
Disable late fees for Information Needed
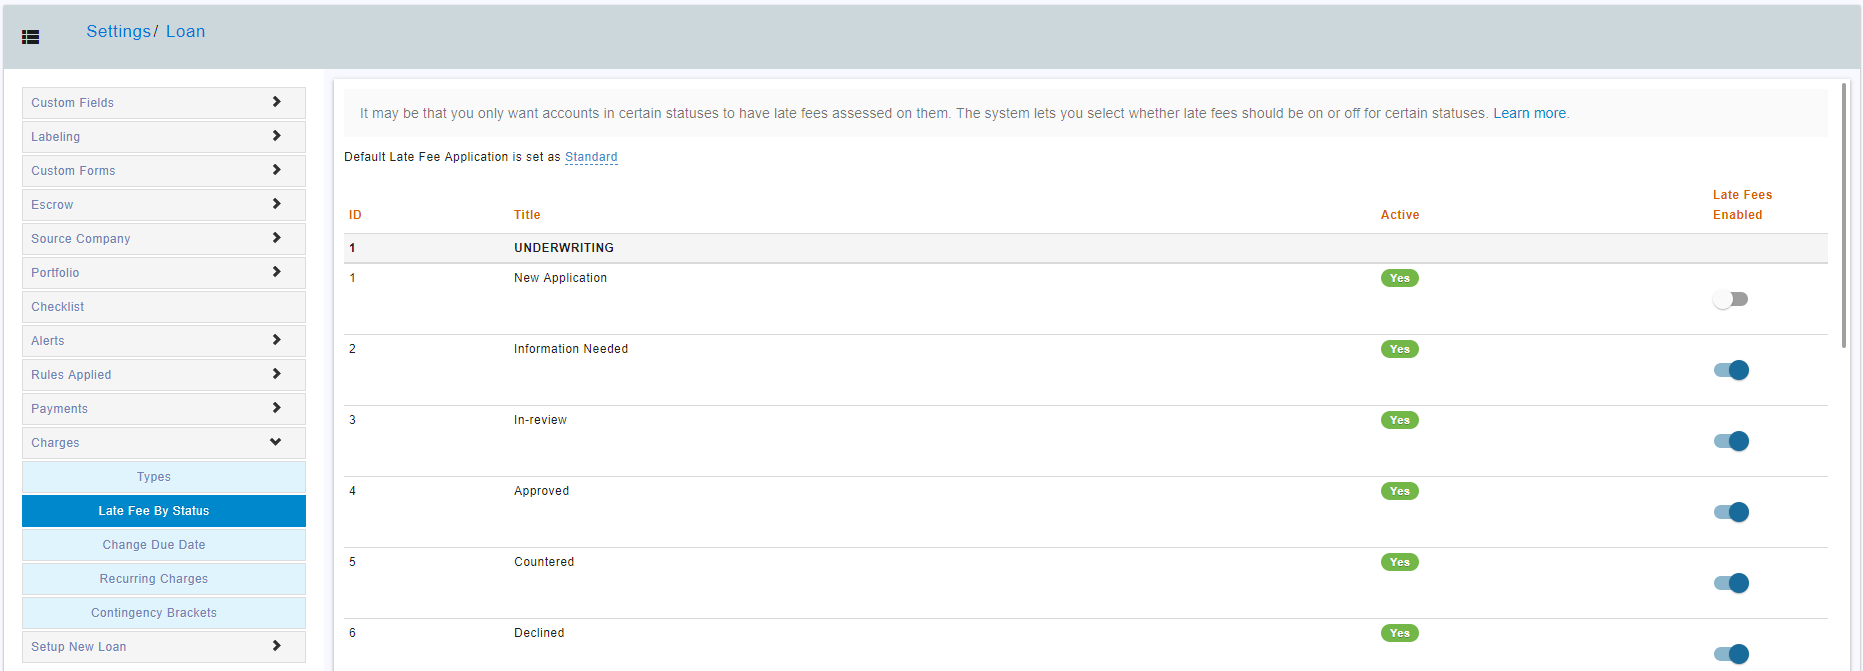(1731, 370)
